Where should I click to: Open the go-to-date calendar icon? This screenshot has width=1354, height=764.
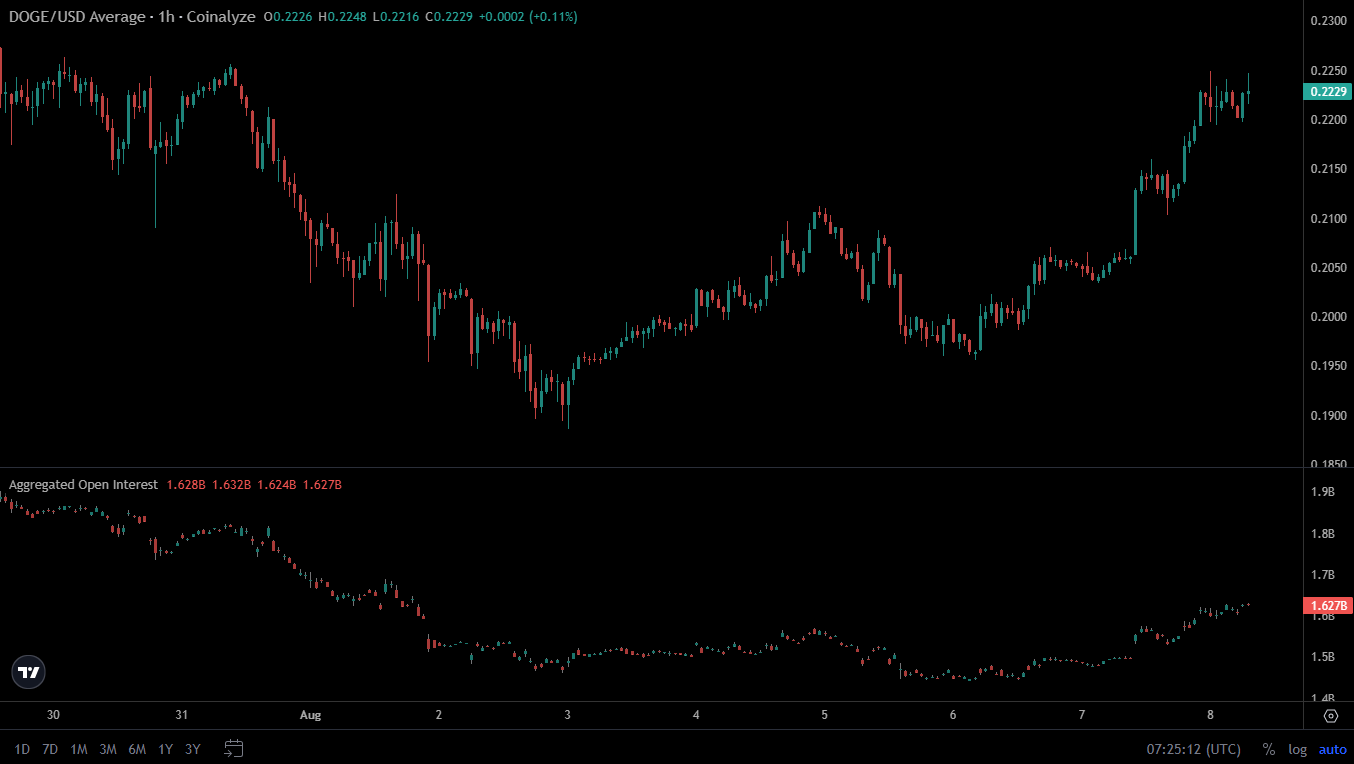[x=234, y=748]
